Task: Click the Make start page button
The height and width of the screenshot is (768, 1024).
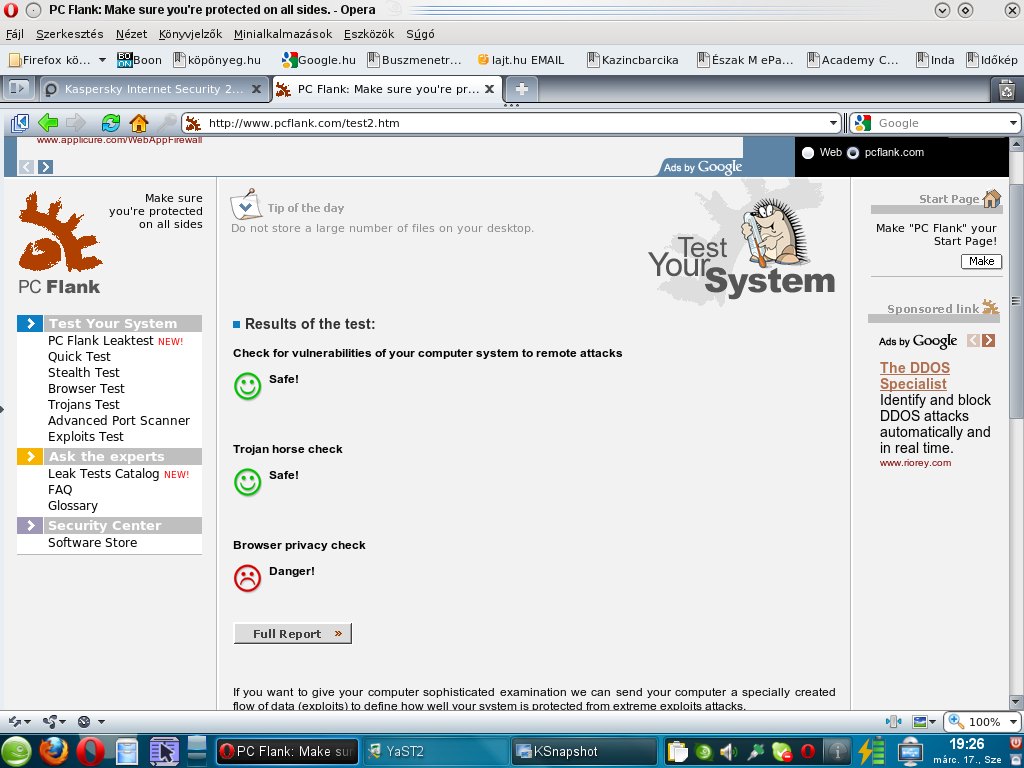Action: pyautogui.click(x=981, y=261)
